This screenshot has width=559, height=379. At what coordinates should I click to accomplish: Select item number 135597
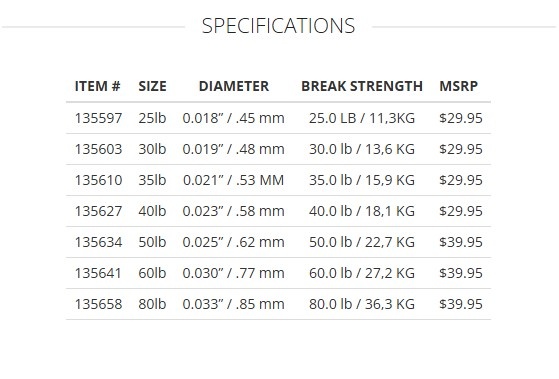pyautogui.click(x=98, y=118)
